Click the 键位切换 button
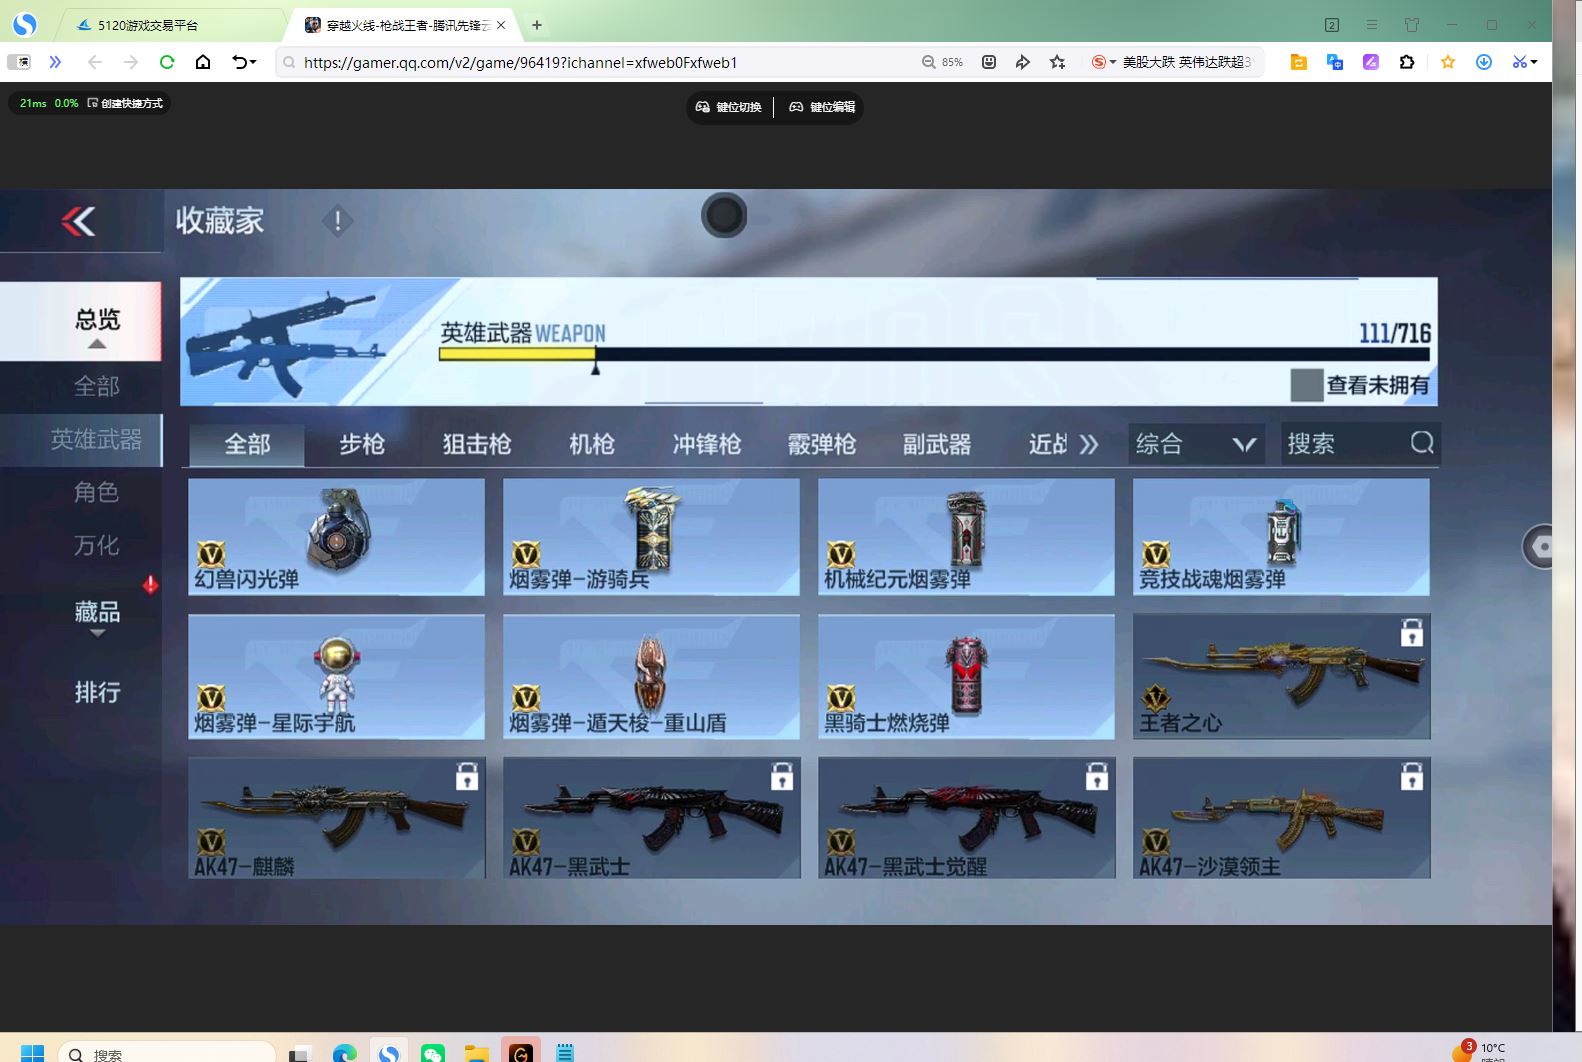This screenshot has height=1062, width=1582. (730, 107)
